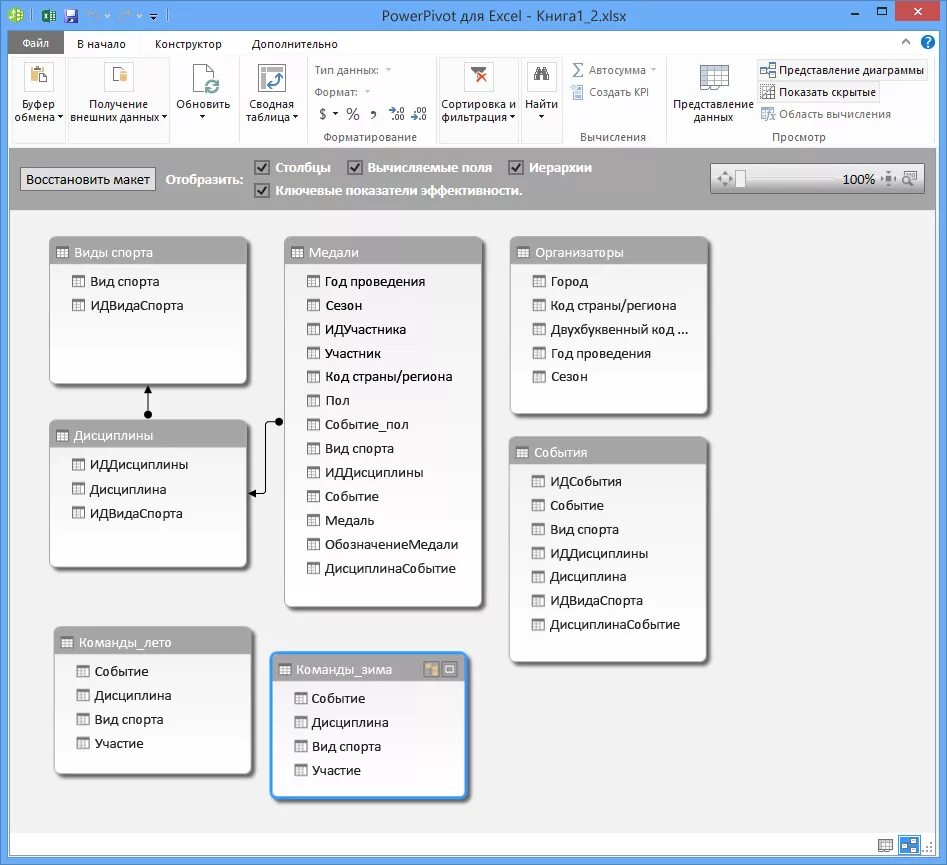This screenshot has width=947, height=865.
Task: Uncheck Вычисляемые поля checkbox
Action: tap(355, 167)
